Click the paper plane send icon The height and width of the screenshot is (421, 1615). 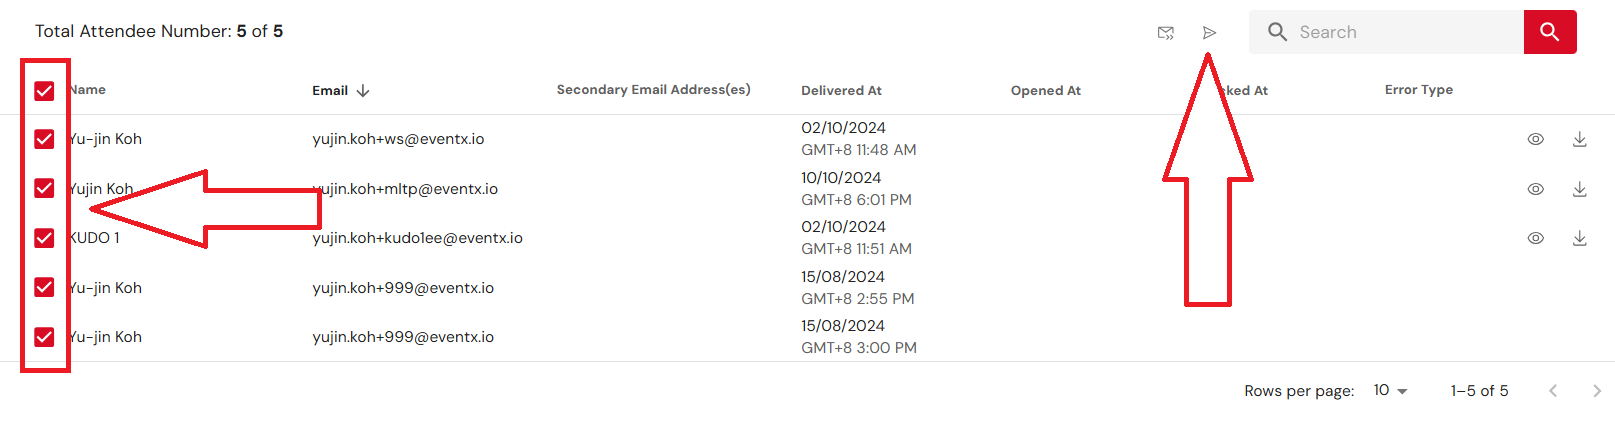(x=1209, y=33)
